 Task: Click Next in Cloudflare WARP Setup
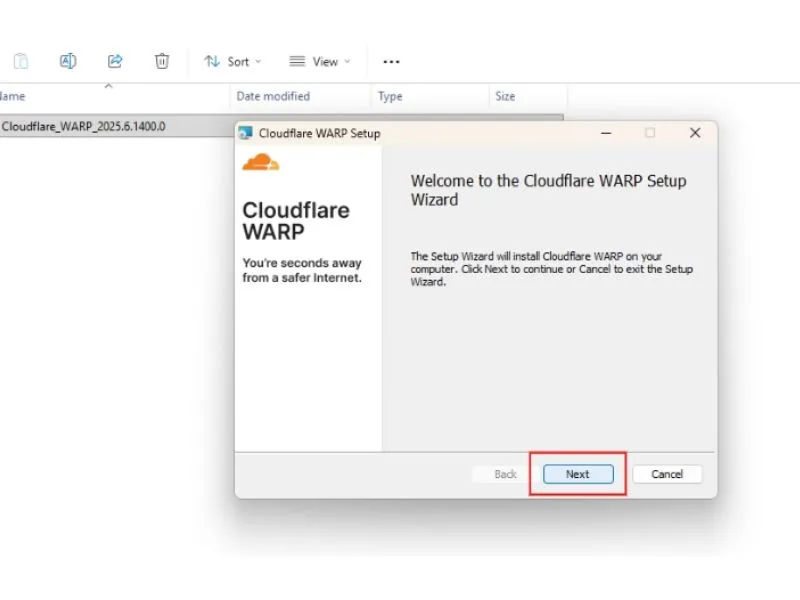pos(578,474)
